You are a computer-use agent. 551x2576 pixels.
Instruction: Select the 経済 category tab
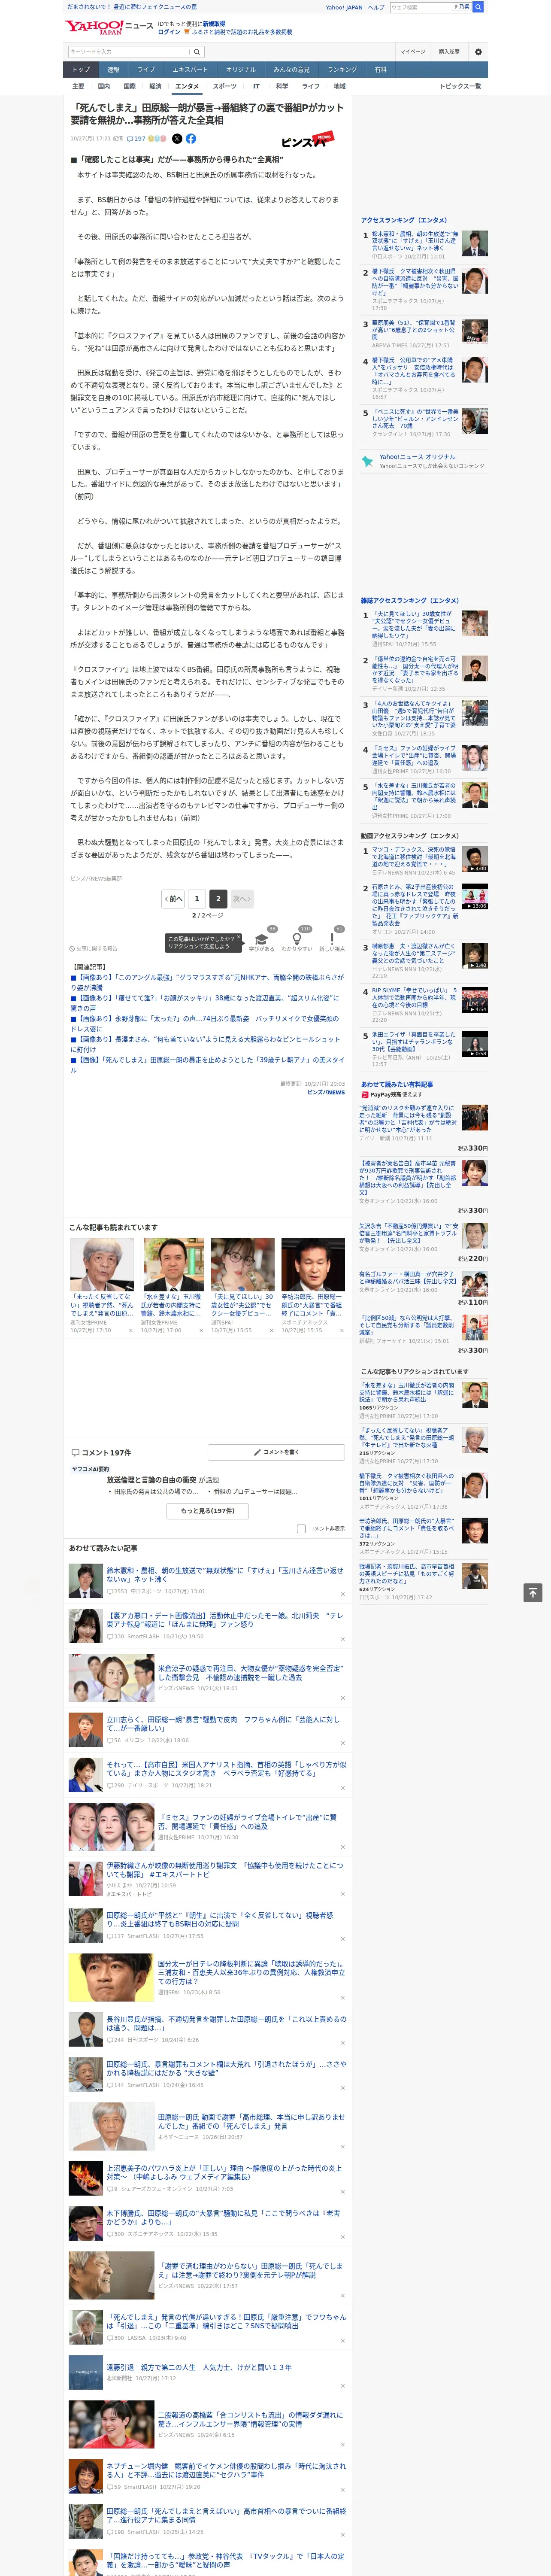[x=155, y=86]
